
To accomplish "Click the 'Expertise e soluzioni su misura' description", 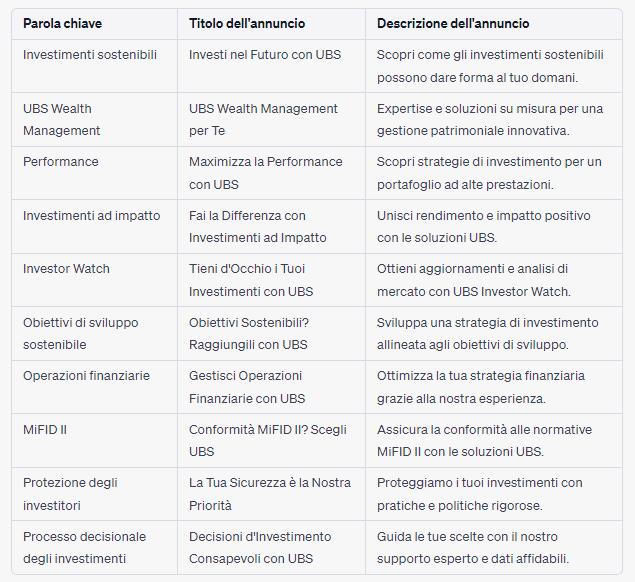I will 489,119.
